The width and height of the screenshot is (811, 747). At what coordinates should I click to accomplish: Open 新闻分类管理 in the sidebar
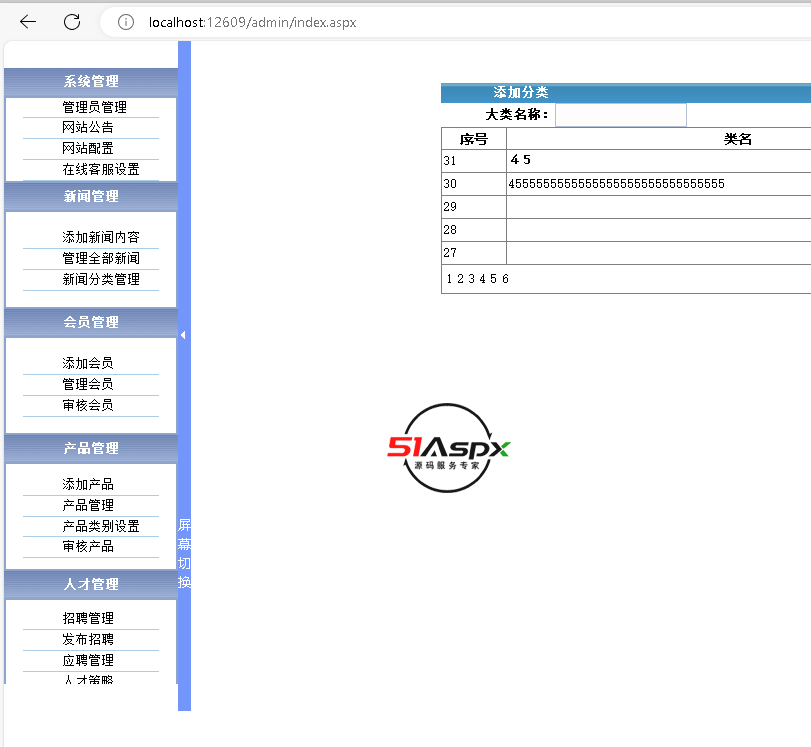coord(101,279)
